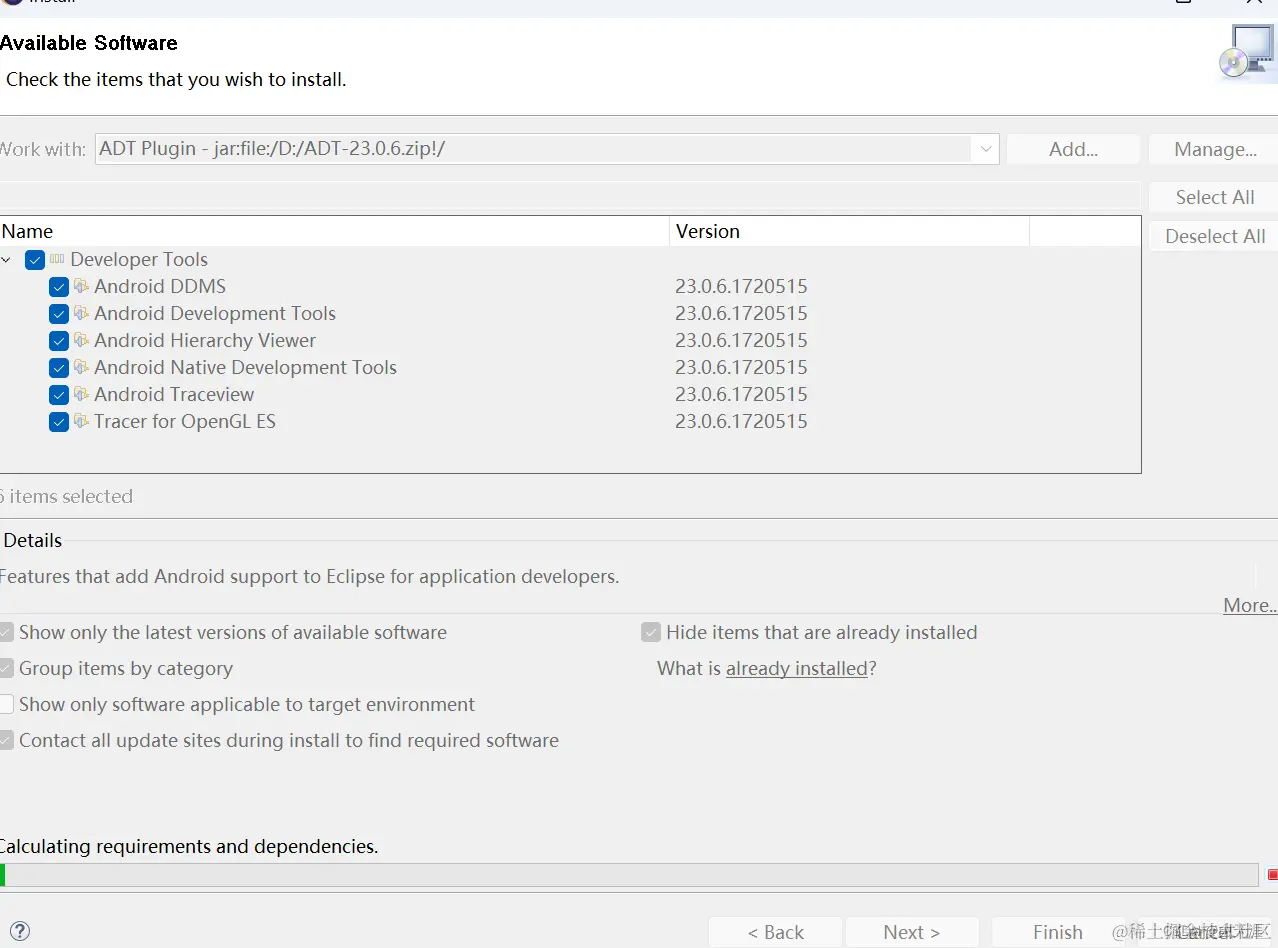Select the Tracer for OpenGL ES label
Viewport: 1278px width, 948px height.
(x=185, y=422)
